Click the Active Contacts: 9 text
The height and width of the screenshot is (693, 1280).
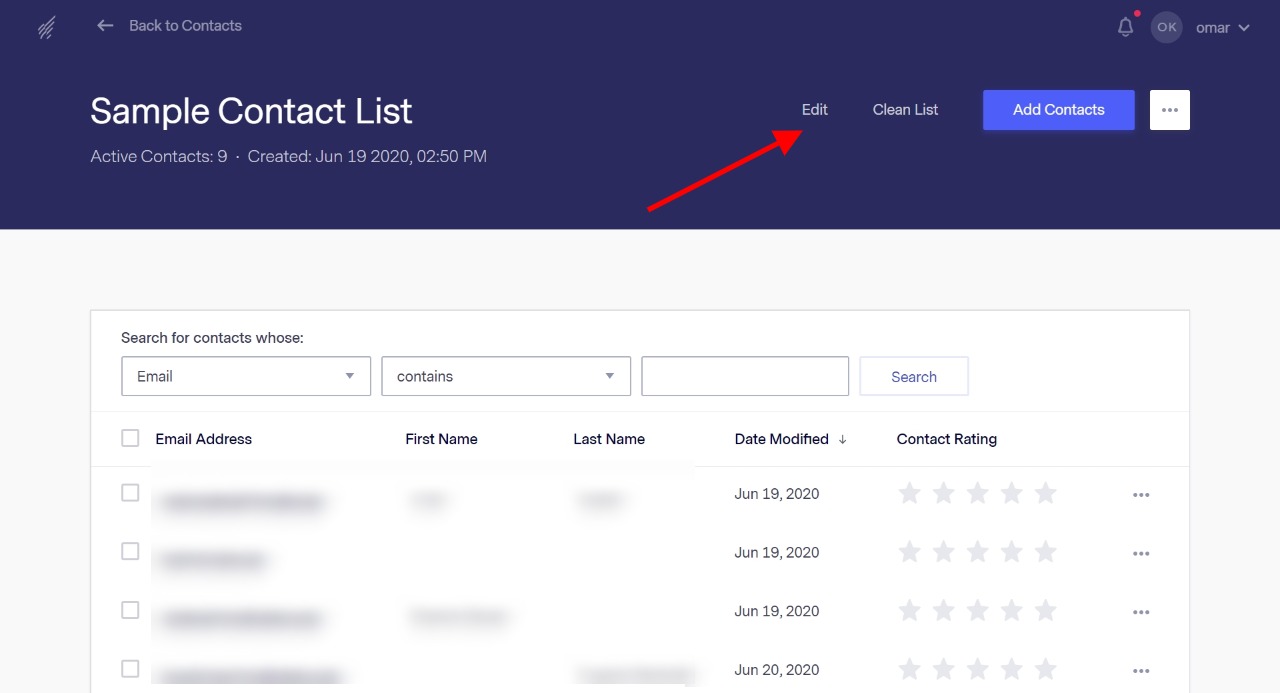(159, 157)
